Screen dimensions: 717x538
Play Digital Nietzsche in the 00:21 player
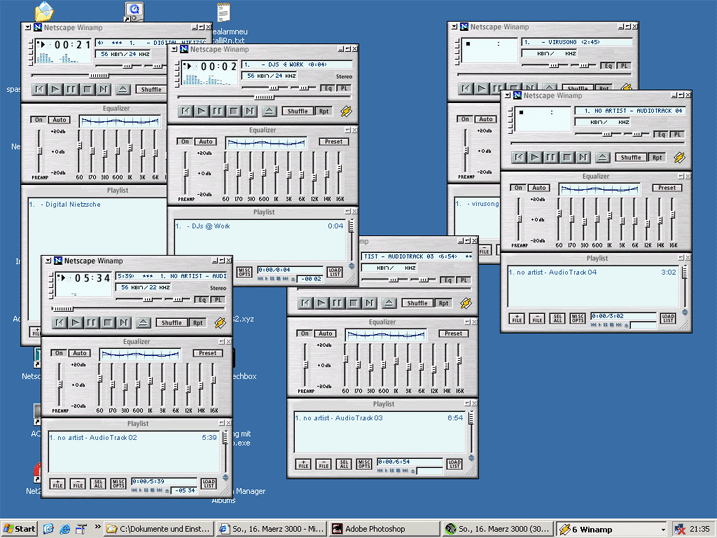(55, 89)
